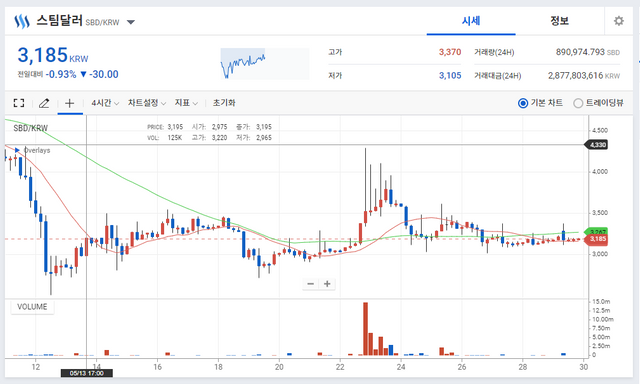Click the VOLUME panel label

(32, 307)
